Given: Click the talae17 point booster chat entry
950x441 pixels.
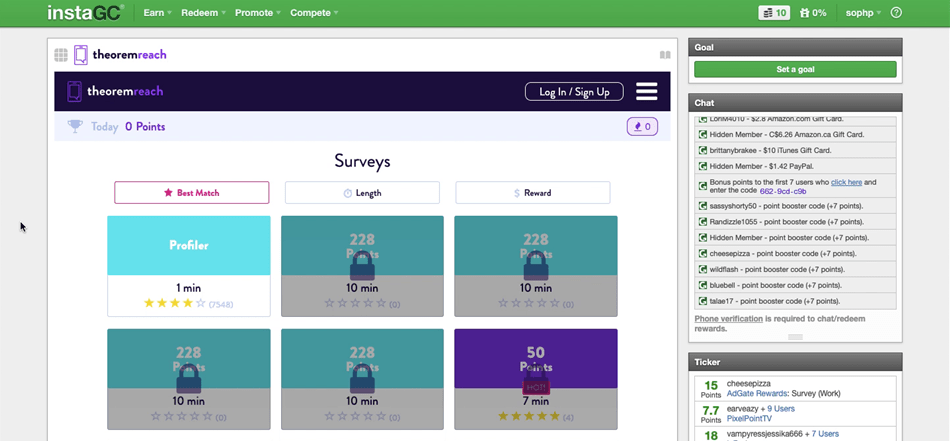Looking at the screenshot, I should pyautogui.click(x=795, y=301).
